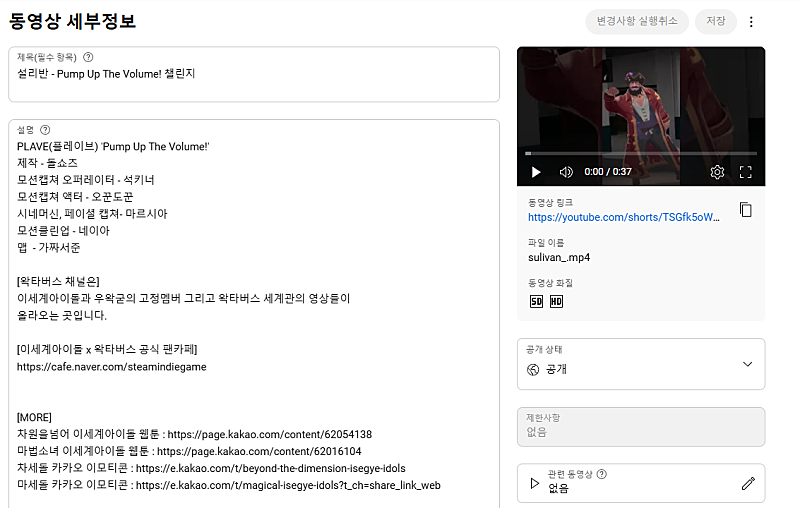Screen dimensions: 800x508
Task: Click the [MORE] line in description
Action: tap(34, 417)
